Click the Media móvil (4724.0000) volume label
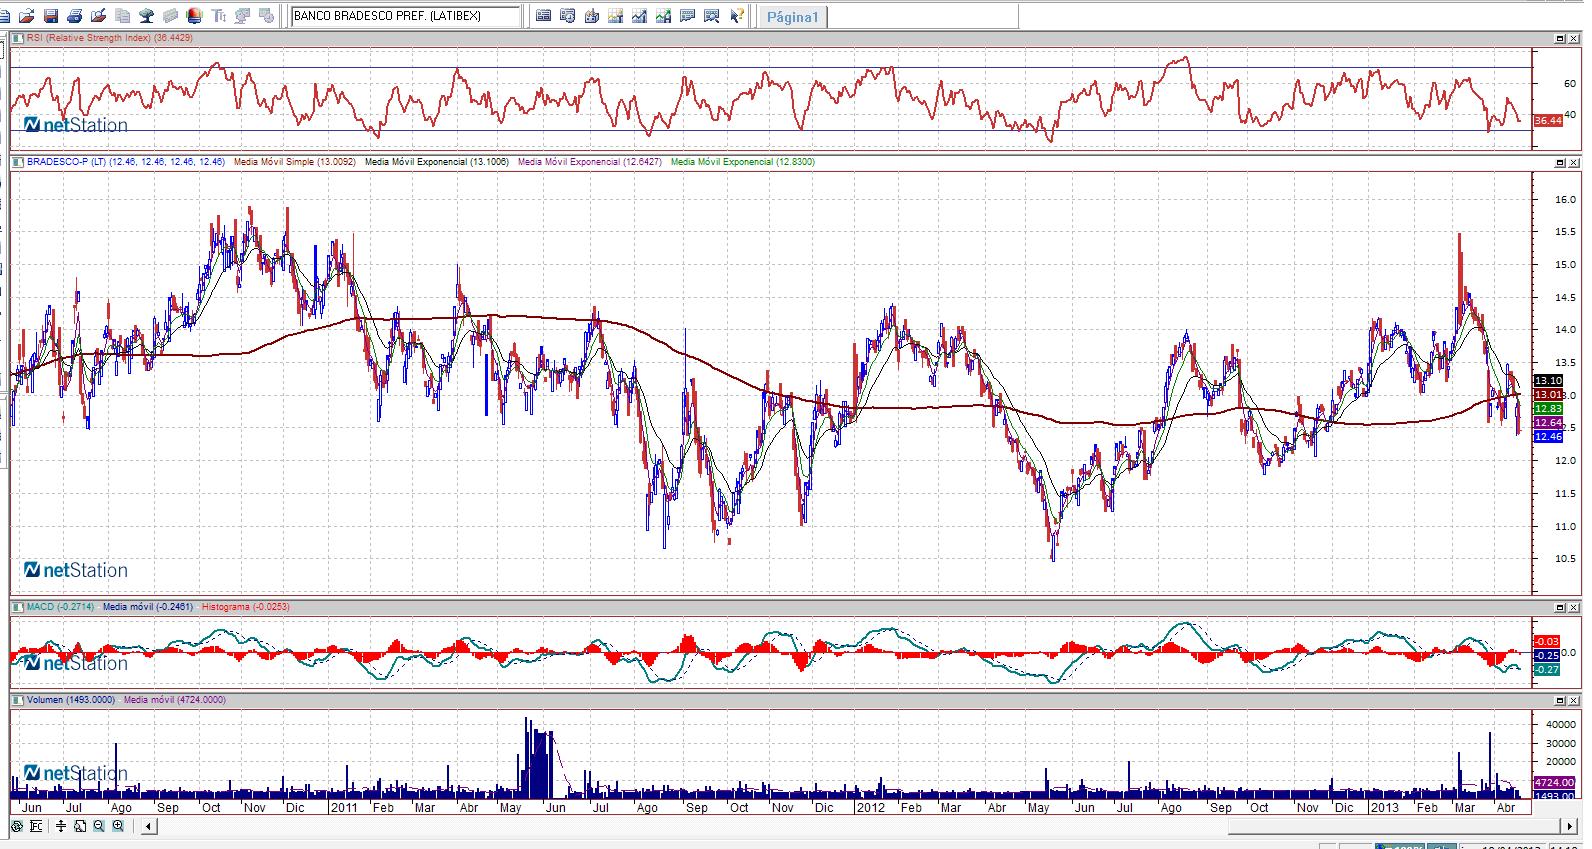 pos(175,700)
